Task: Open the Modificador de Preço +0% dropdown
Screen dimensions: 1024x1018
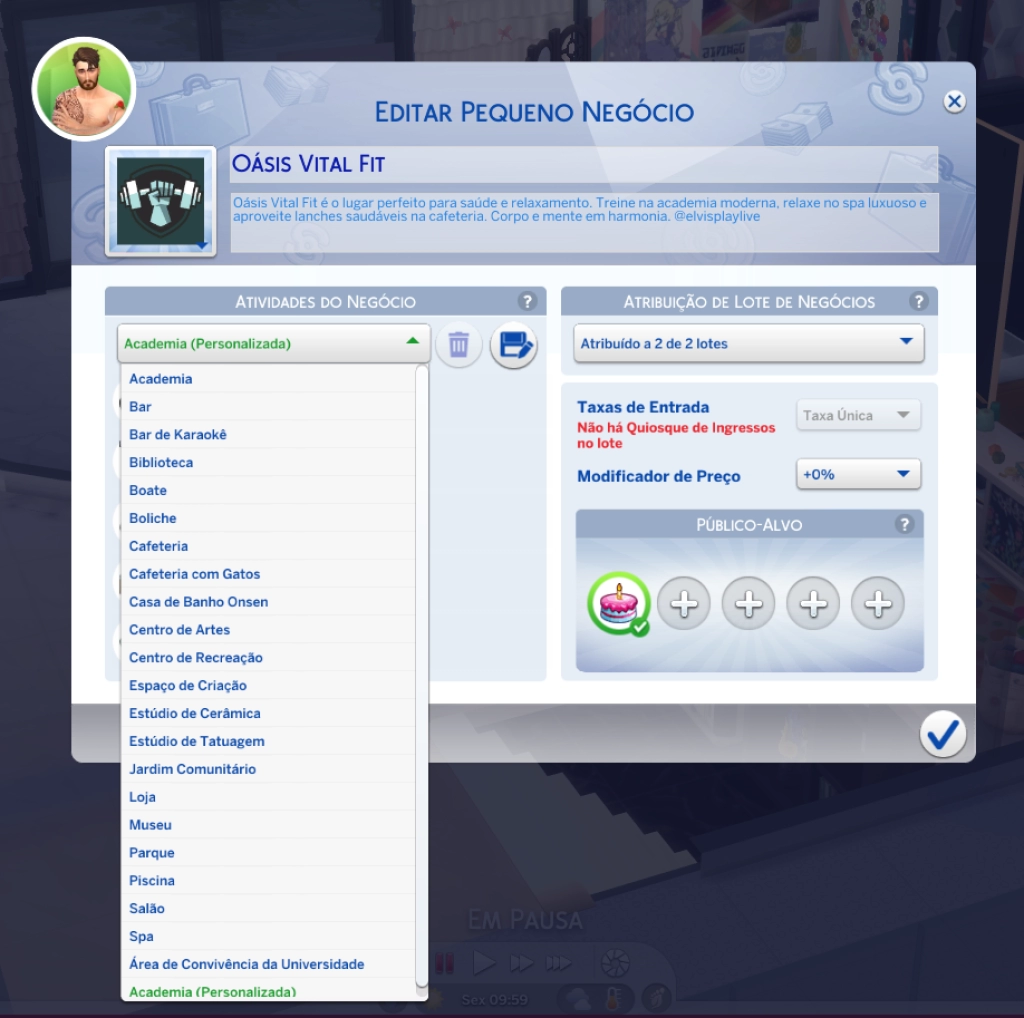Action: [x=858, y=474]
